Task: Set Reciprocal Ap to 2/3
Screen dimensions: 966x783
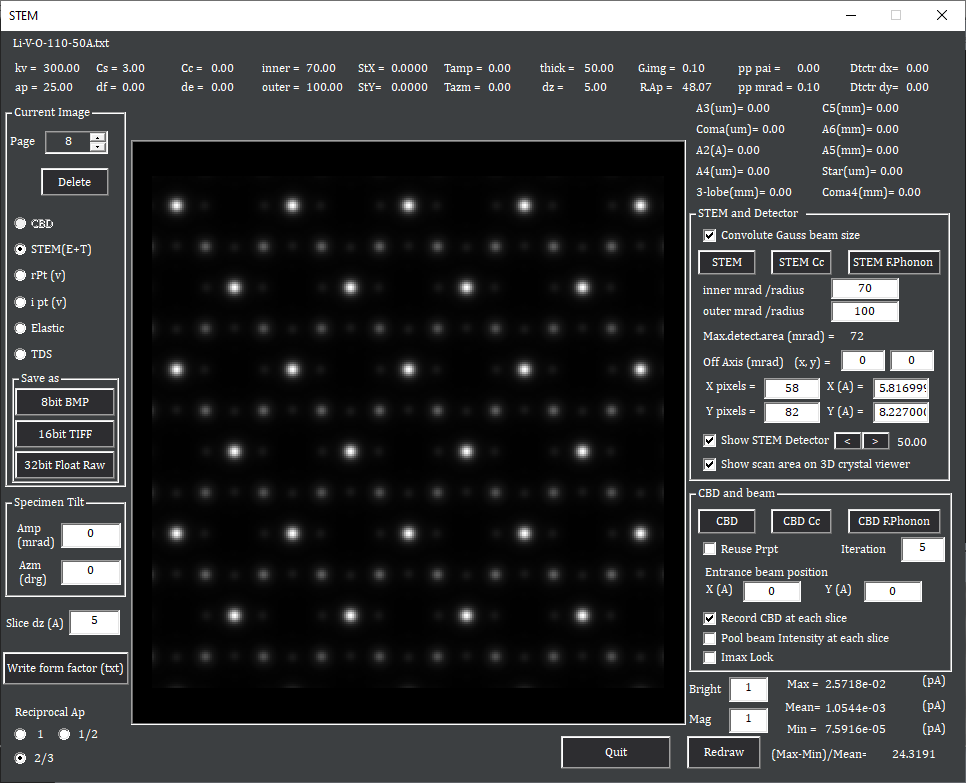Action: [x=21, y=758]
